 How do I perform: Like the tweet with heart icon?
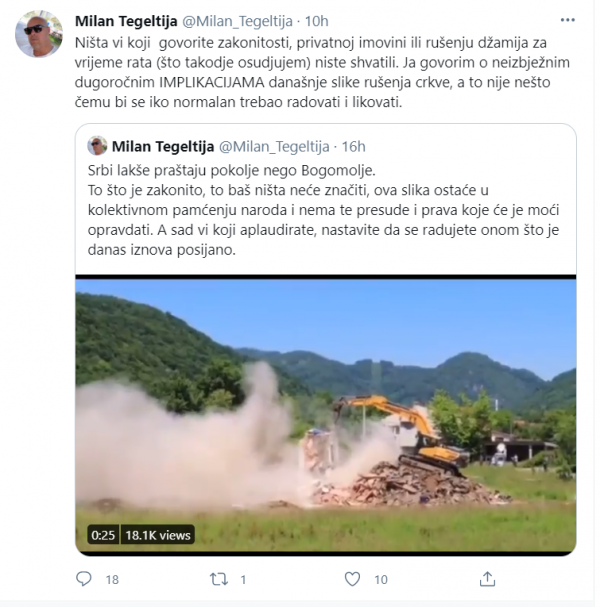352,579
